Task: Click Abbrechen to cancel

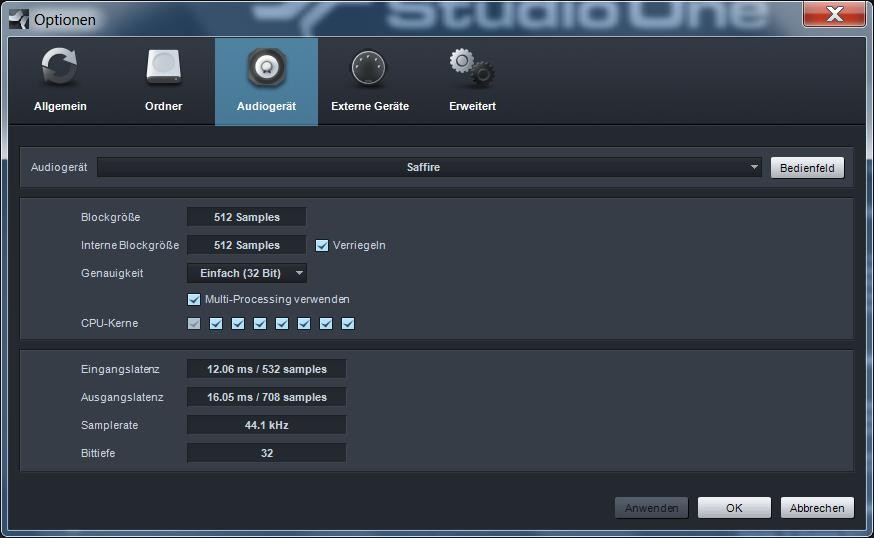Action: click(x=817, y=508)
